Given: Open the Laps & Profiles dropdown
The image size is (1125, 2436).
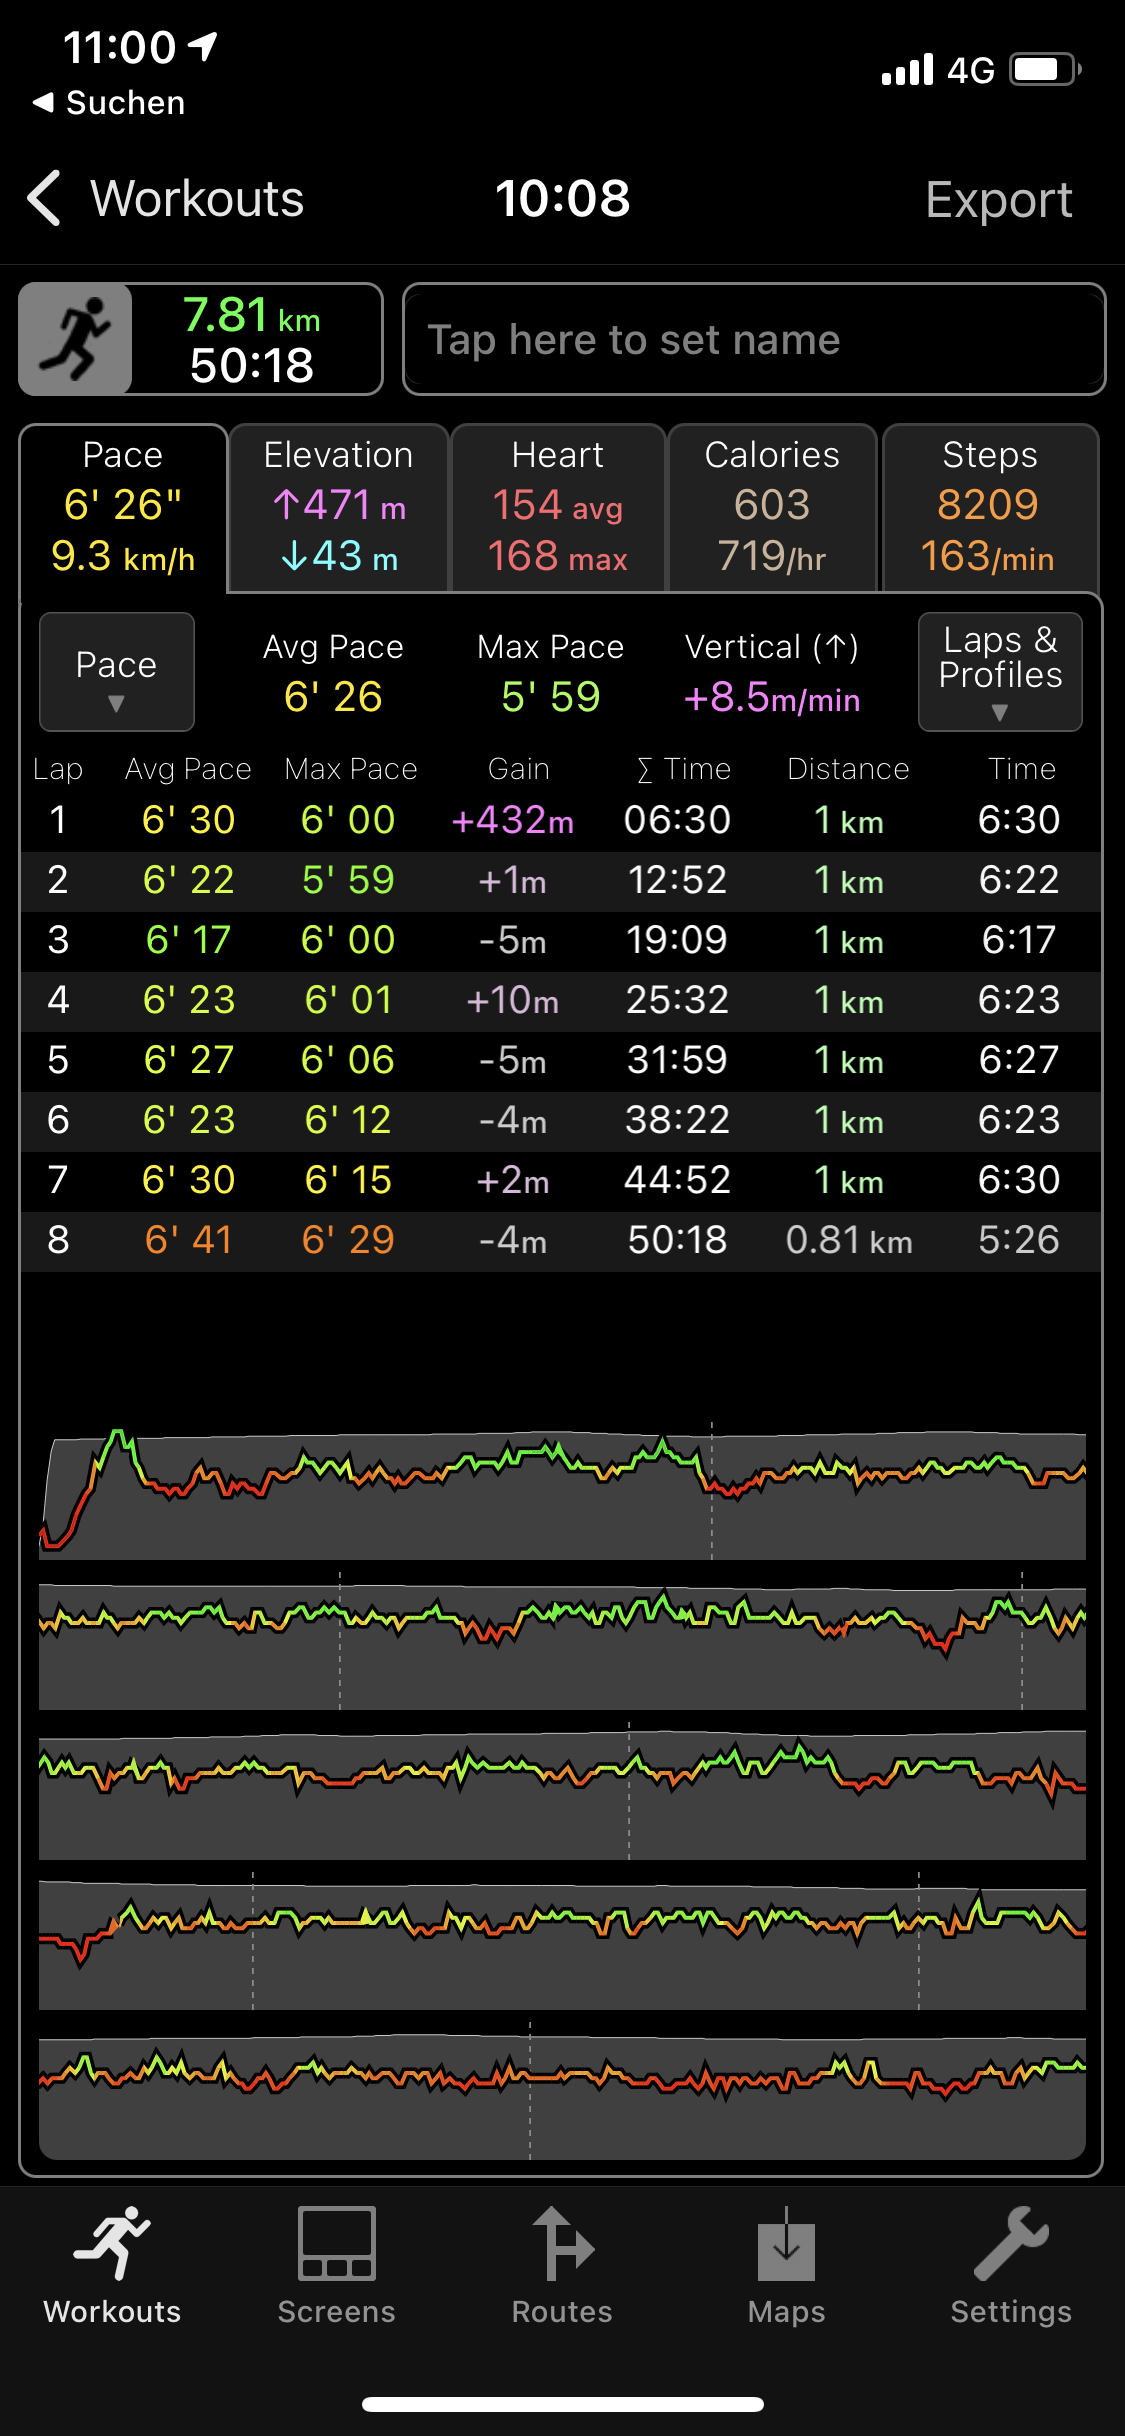Looking at the screenshot, I should point(999,672).
